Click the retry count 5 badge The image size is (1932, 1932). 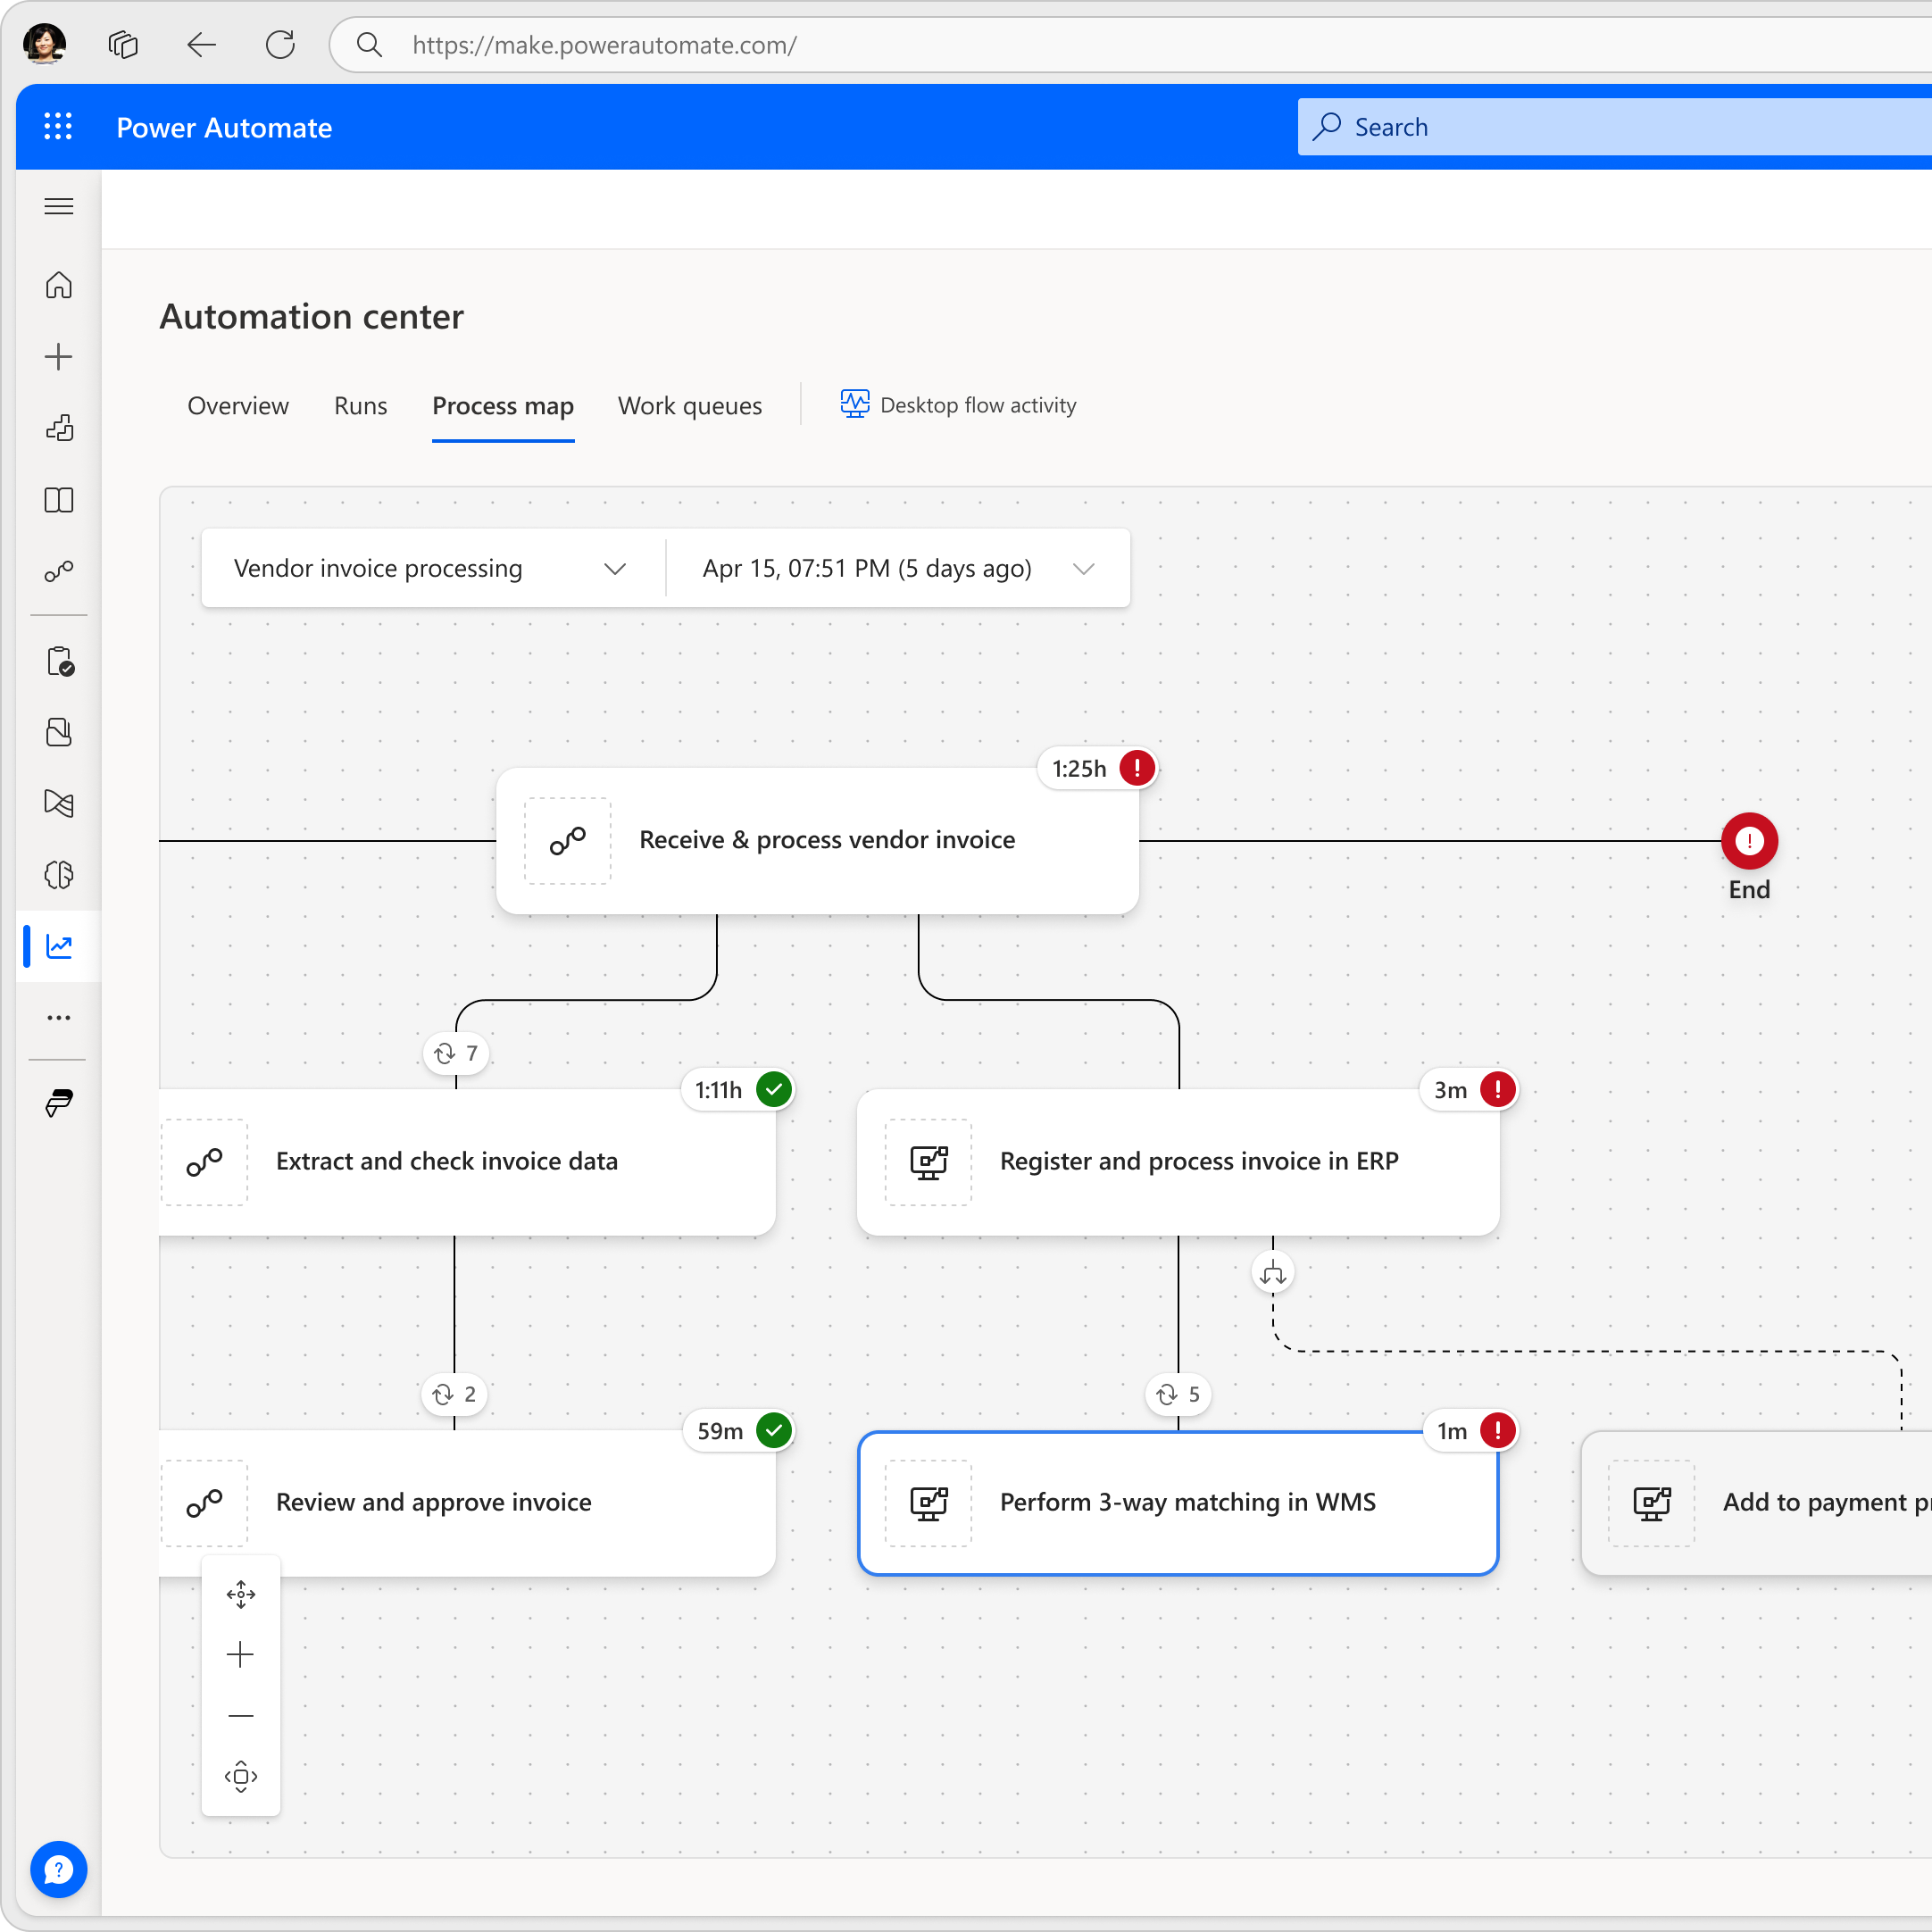click(1178, 1394)
